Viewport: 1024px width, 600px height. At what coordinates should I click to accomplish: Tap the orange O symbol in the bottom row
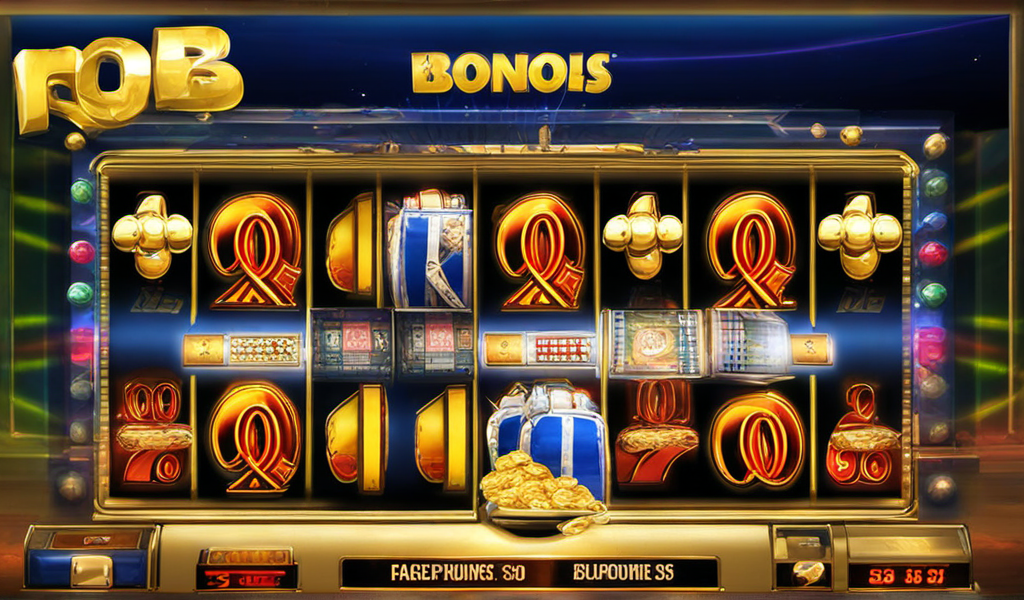click(758, 439)
